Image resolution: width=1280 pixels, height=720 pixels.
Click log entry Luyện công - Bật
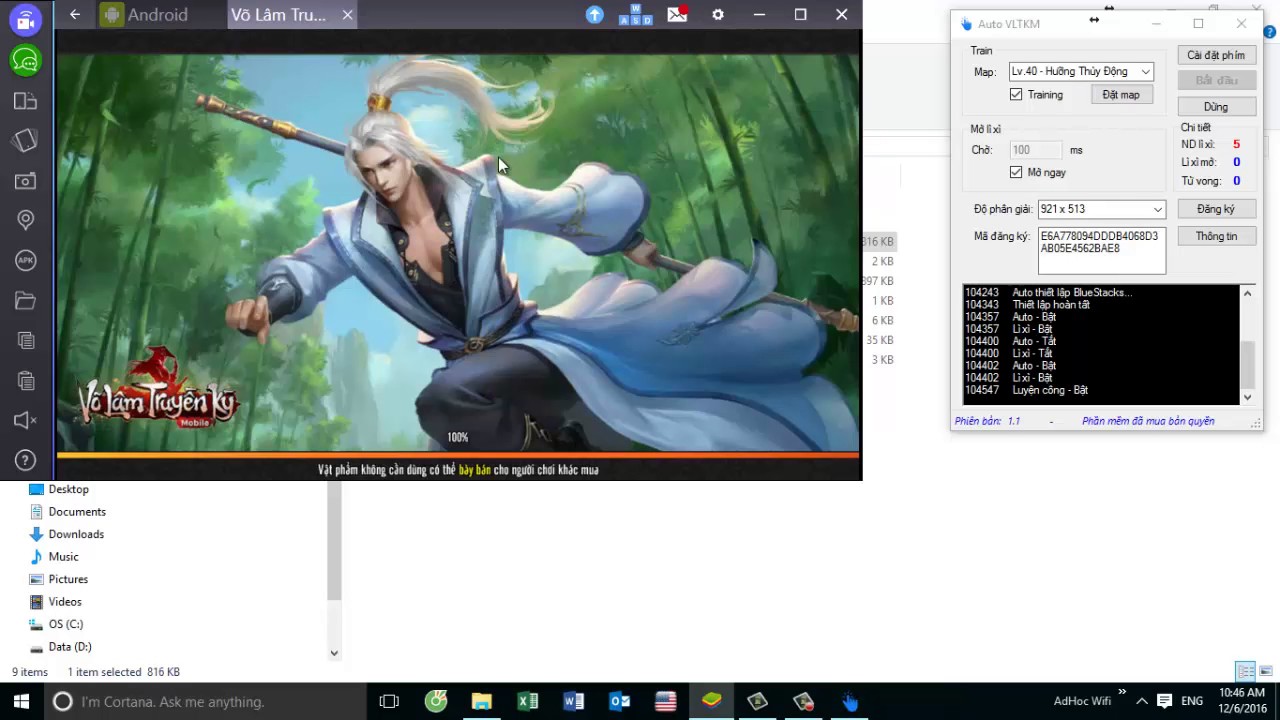1050,390
